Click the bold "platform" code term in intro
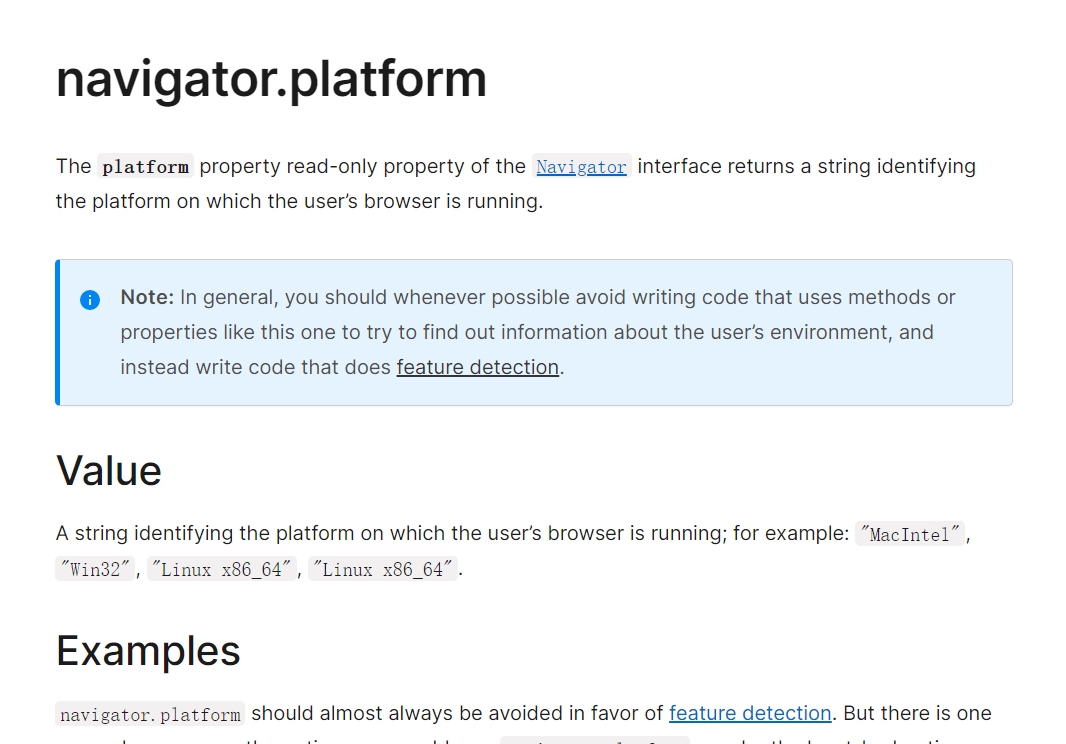The width and height of the screenshot is (1066, 744). pos(145,167)
